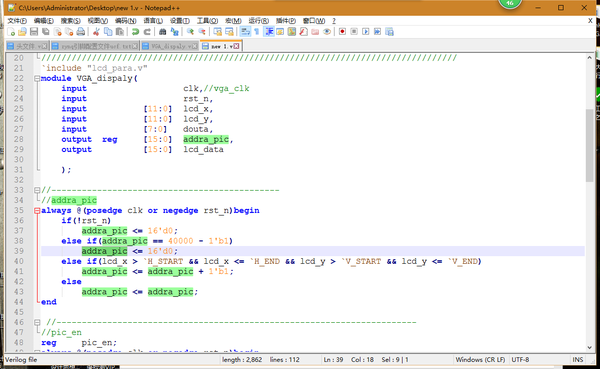This screenshot has width=600, height=369.
Task: Click the Windows (CR LF) status bar entry
Action: [481, 360]
